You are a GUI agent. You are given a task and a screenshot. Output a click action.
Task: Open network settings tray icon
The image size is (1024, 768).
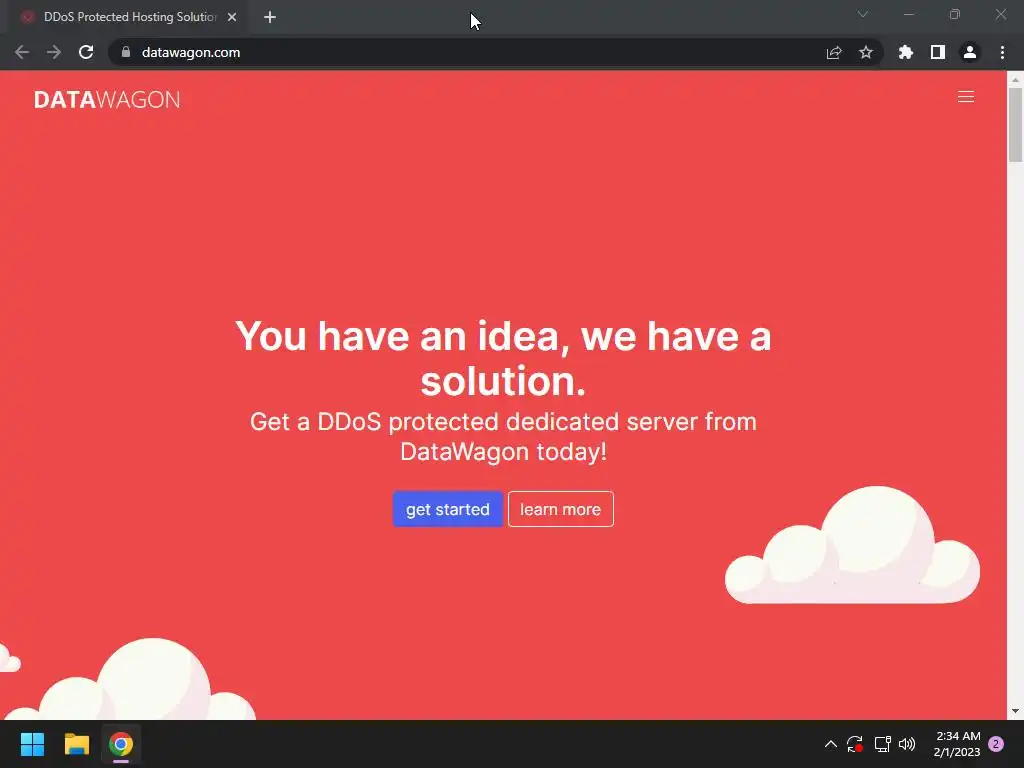point(882,744)
